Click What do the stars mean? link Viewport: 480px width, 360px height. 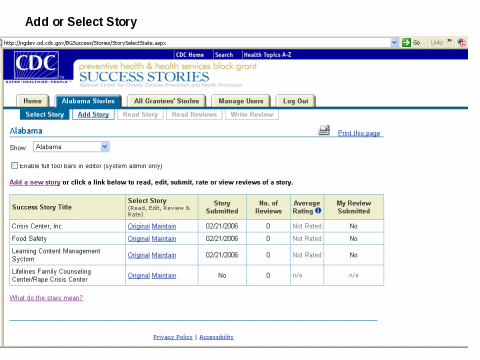46,298
